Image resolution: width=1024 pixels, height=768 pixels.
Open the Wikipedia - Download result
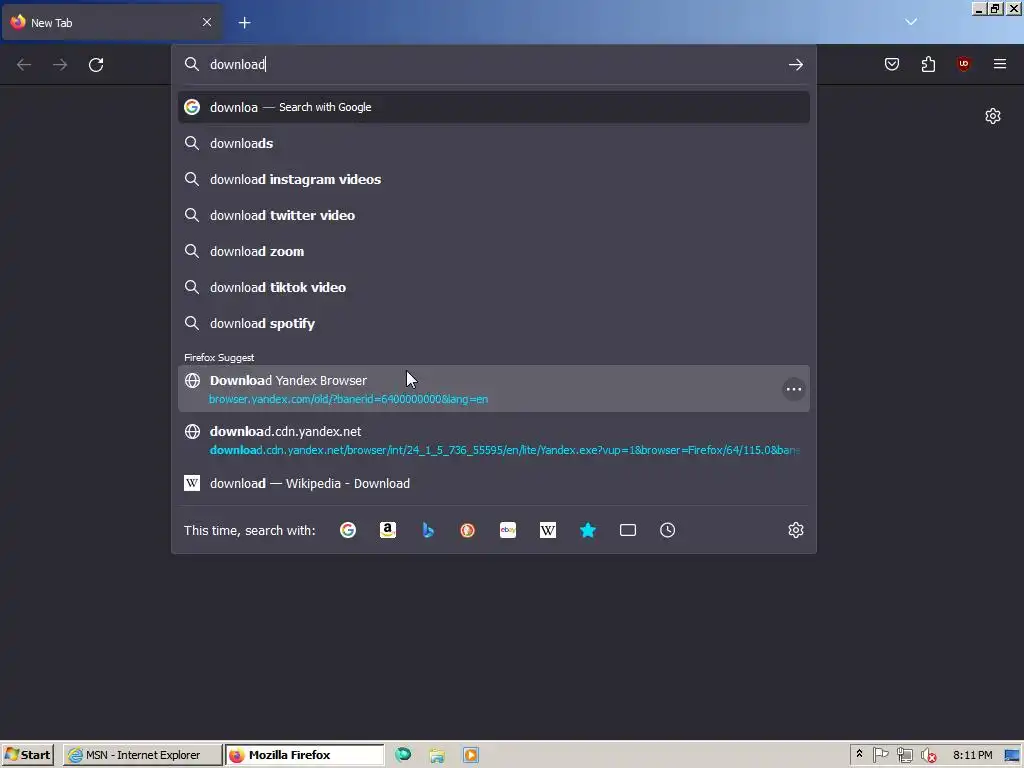(x=494, y=483)
